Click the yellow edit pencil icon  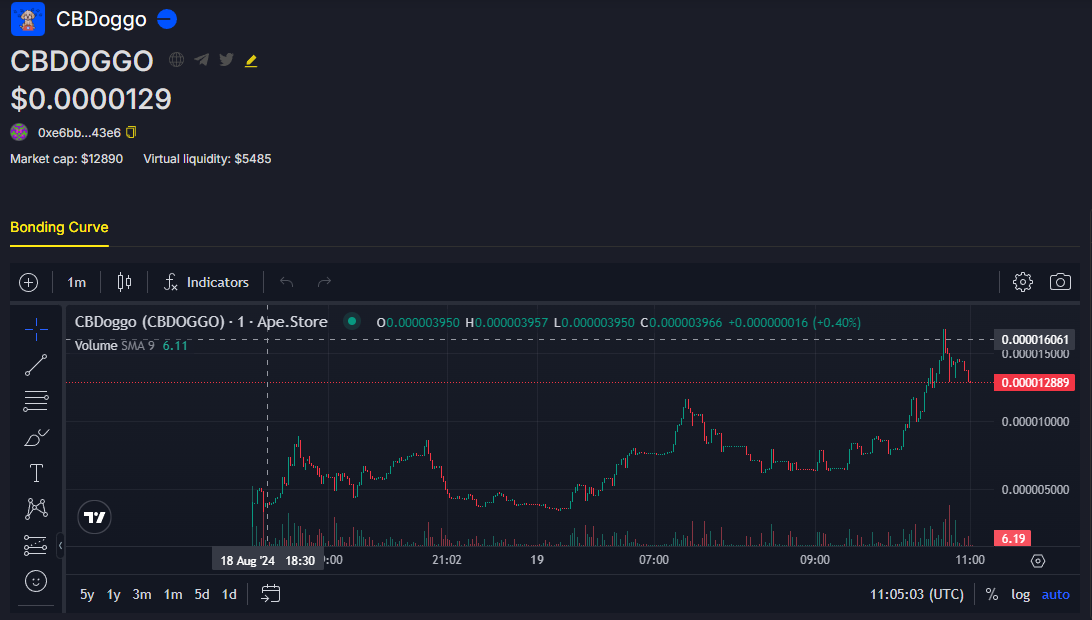coord(251,61)
